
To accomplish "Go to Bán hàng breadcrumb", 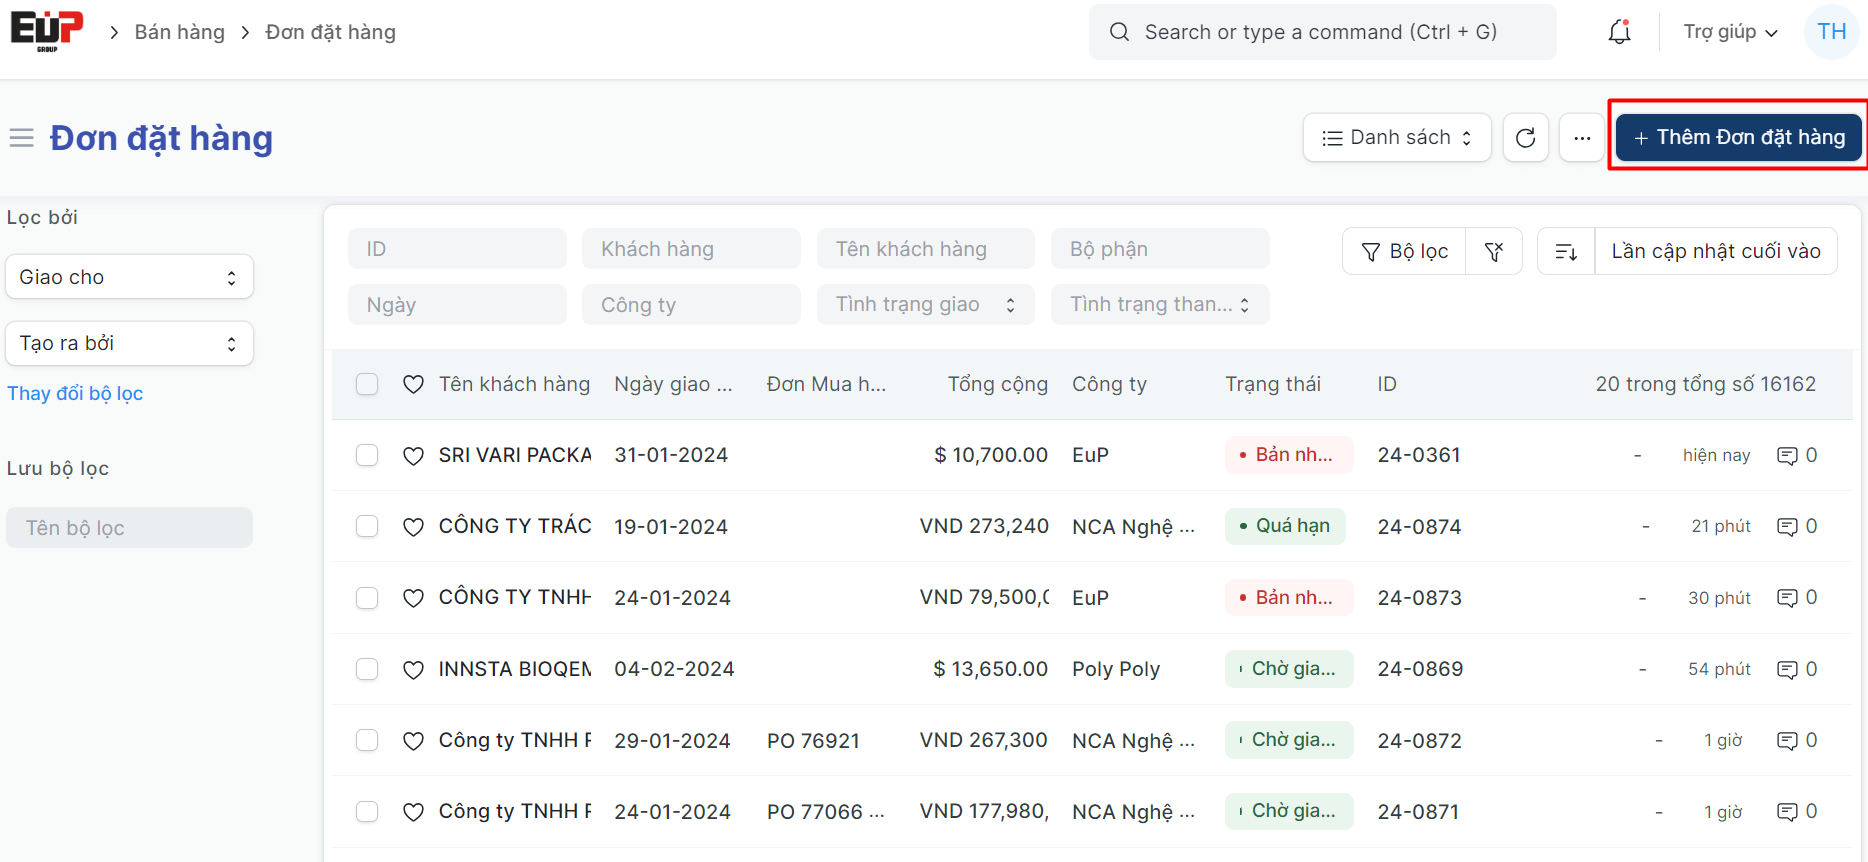I will tap(180, 32).
